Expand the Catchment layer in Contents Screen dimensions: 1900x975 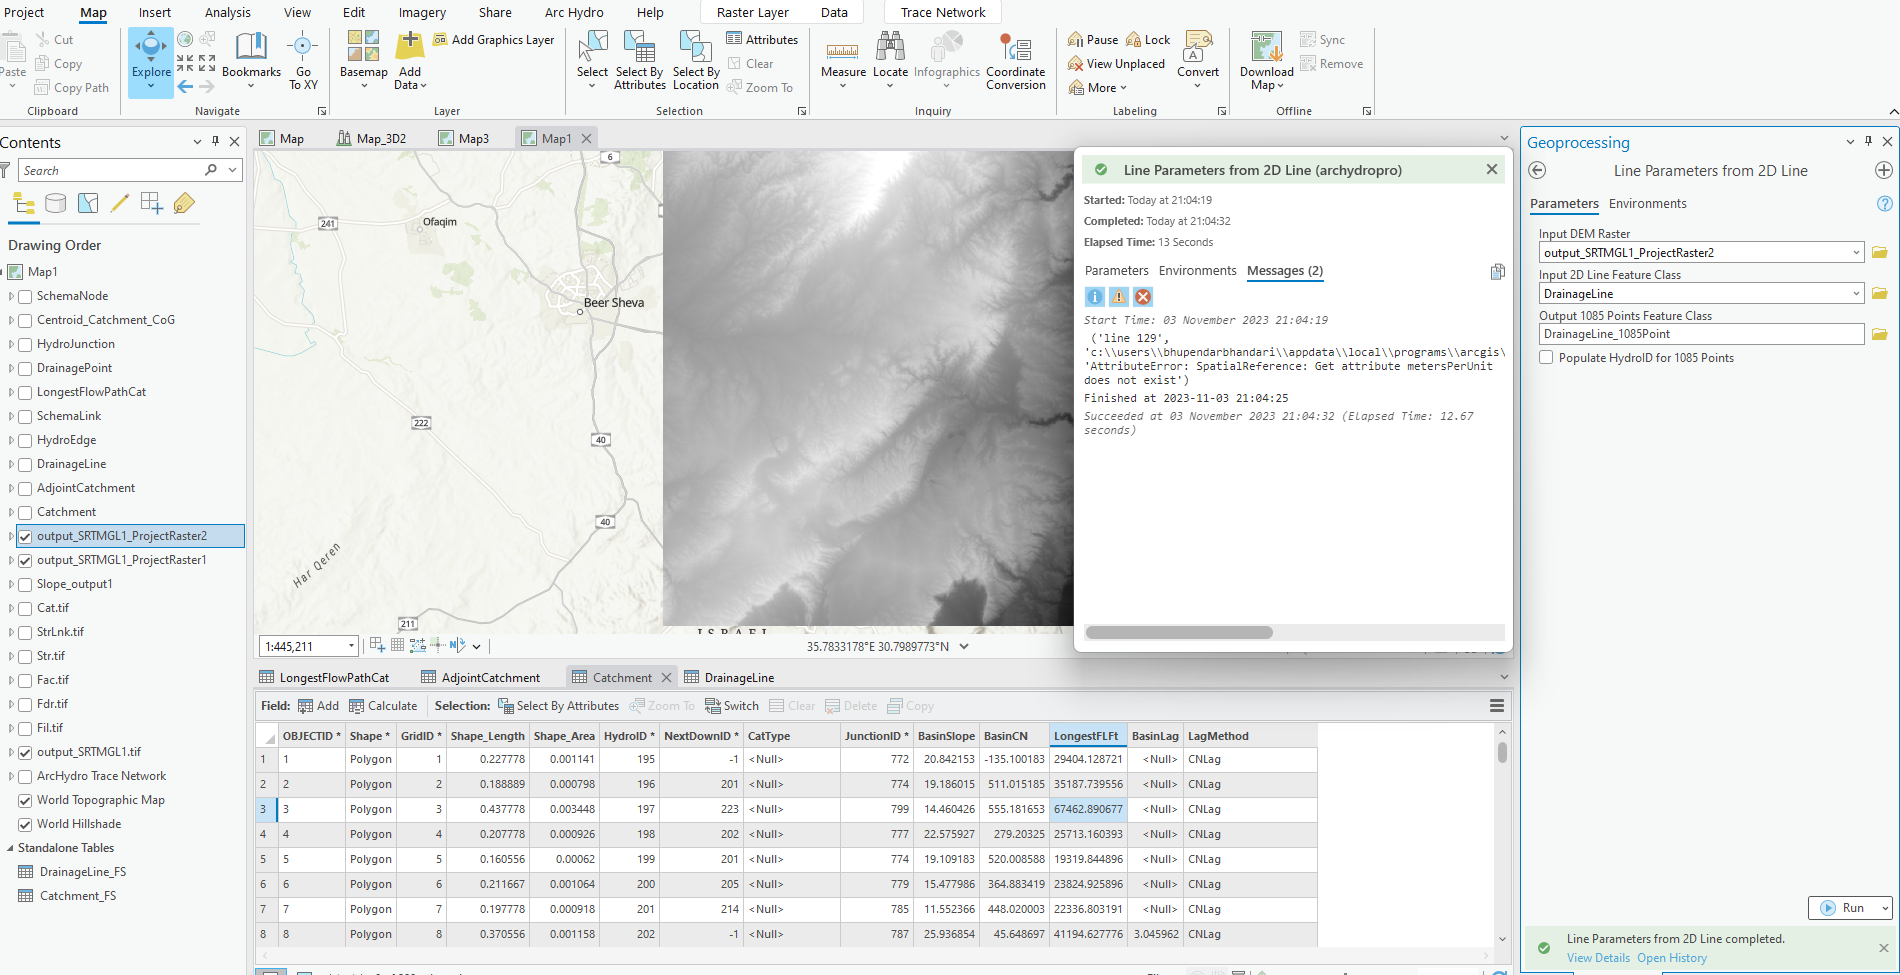10,511
